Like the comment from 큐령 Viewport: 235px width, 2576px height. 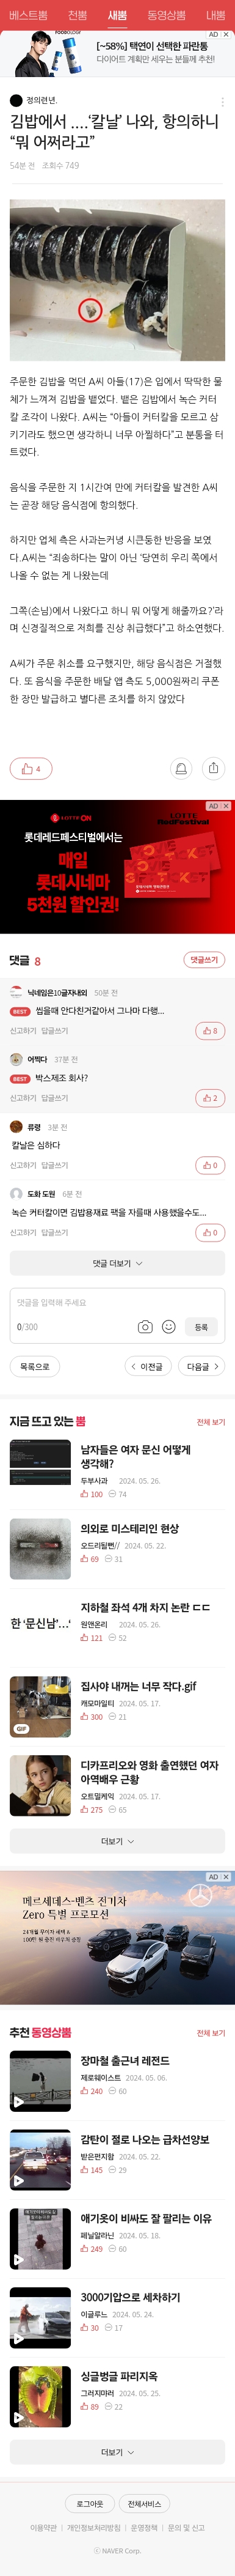[210, 1165]
